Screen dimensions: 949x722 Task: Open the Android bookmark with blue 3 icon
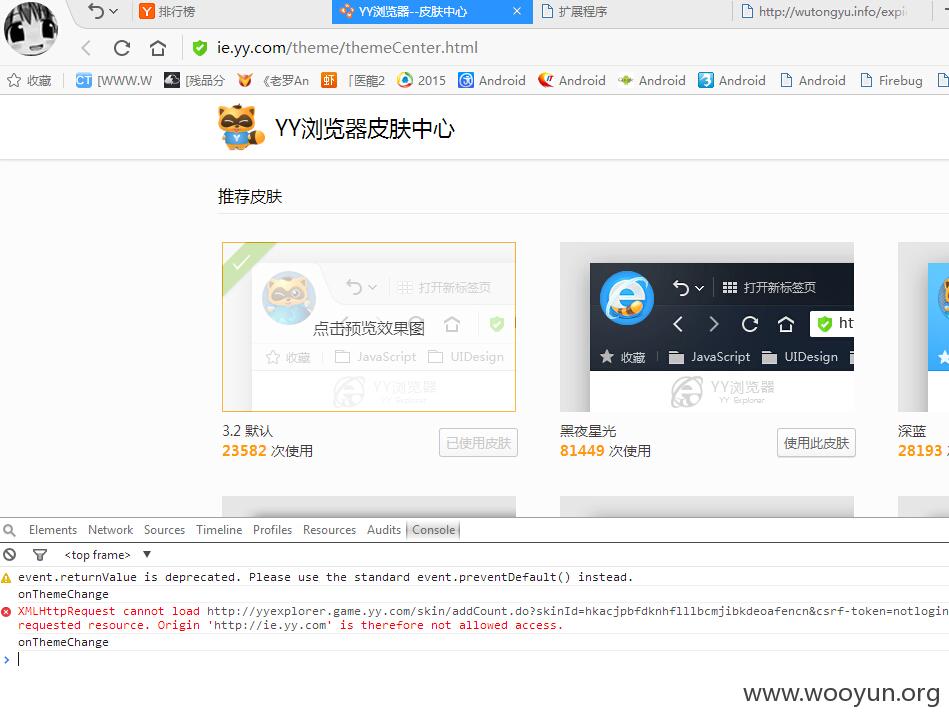point(731,80)
